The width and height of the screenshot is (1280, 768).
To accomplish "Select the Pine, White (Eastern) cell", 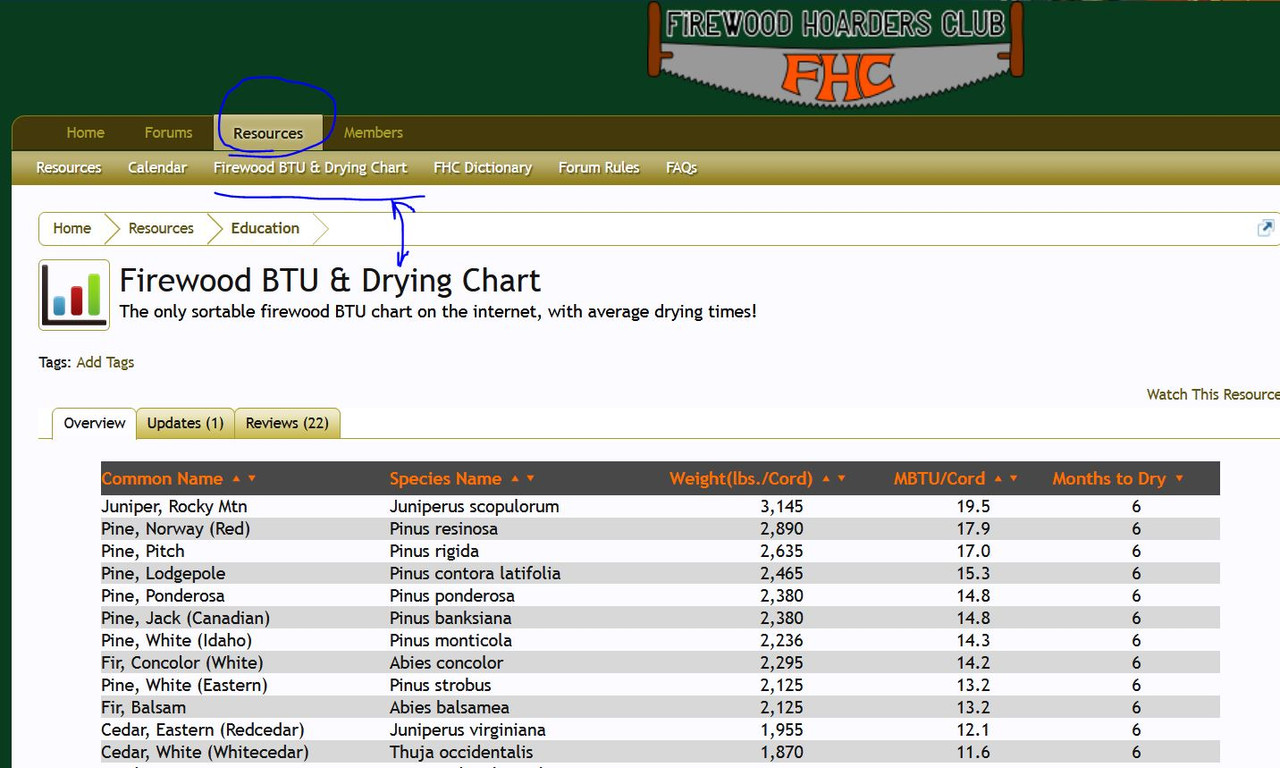I will coord(184,685).
